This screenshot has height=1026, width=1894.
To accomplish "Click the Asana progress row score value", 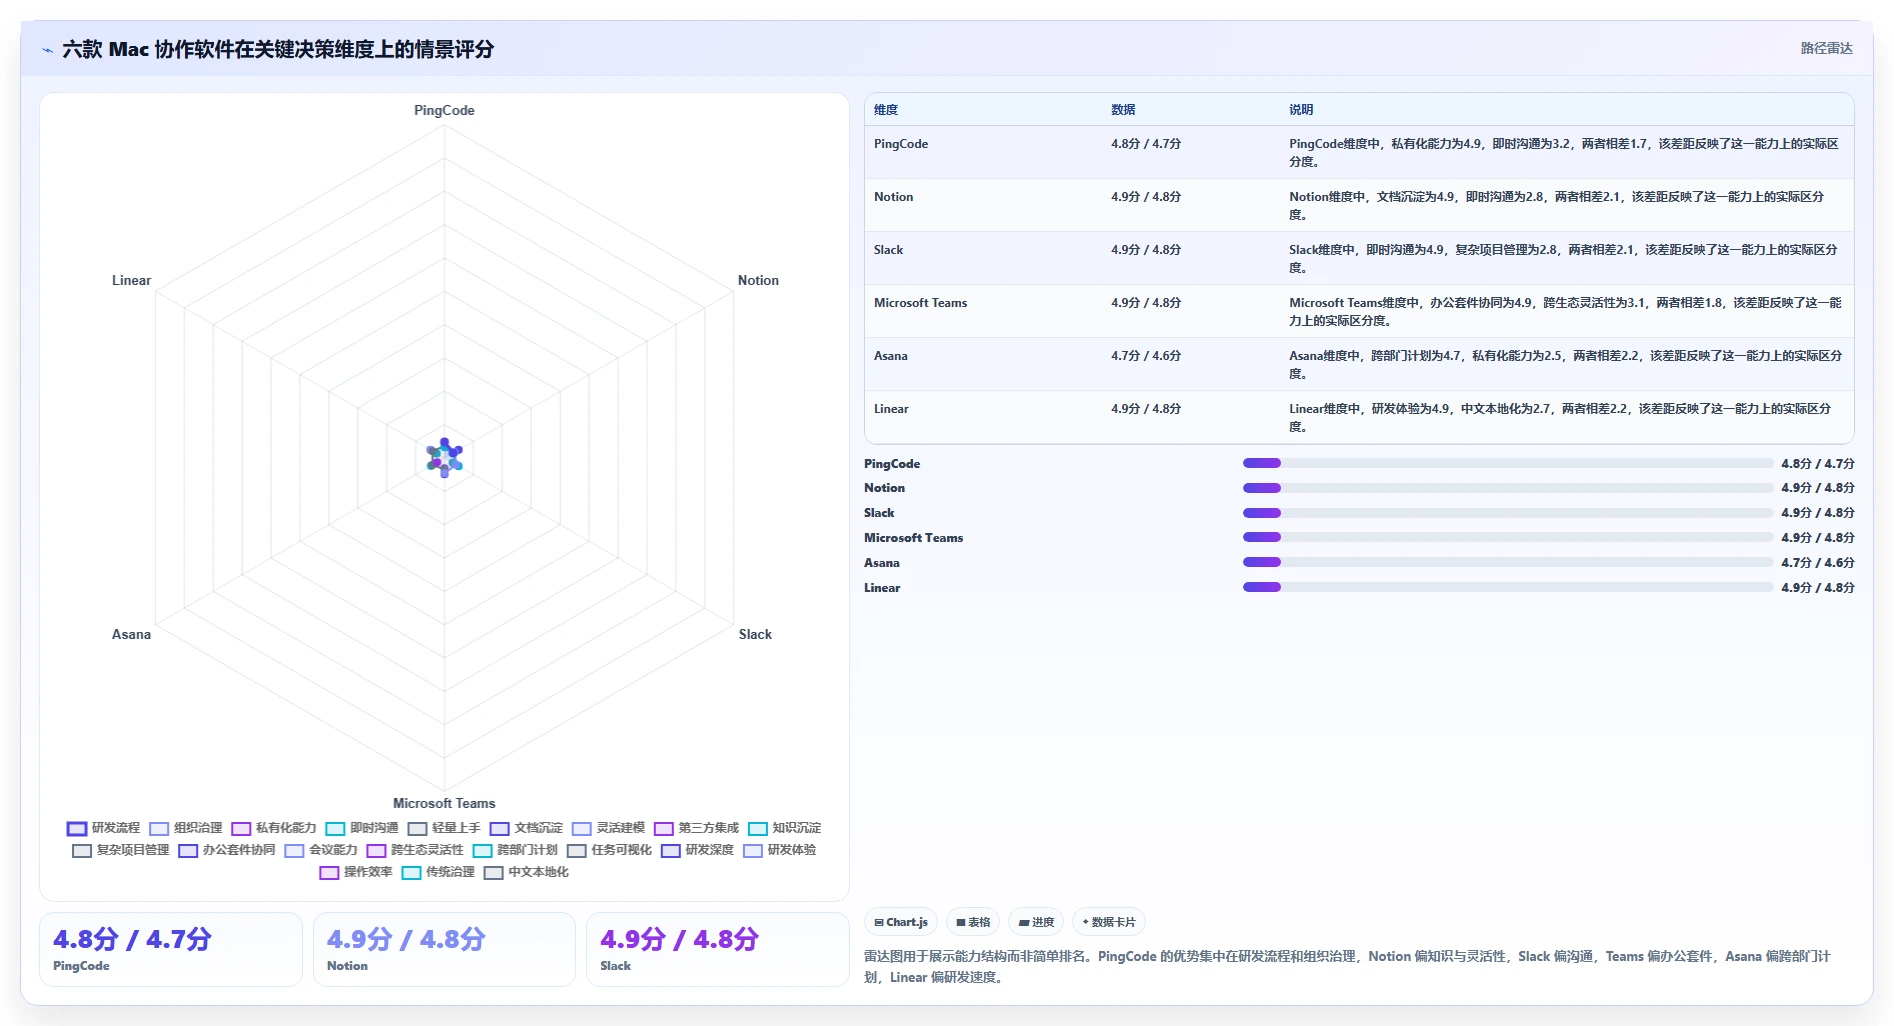I will 1817,563.
